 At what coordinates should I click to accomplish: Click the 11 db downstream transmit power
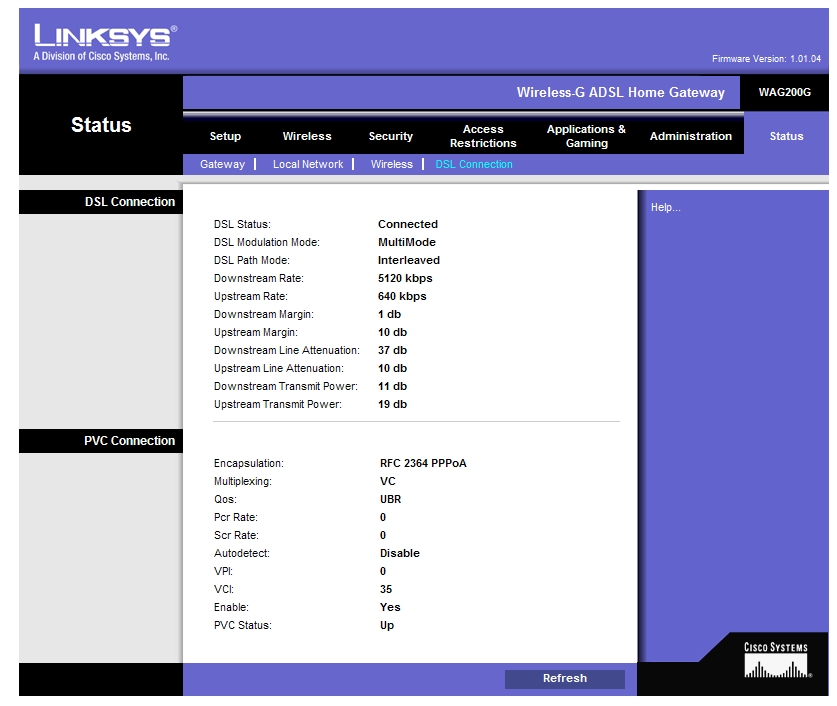coord(392,386)
